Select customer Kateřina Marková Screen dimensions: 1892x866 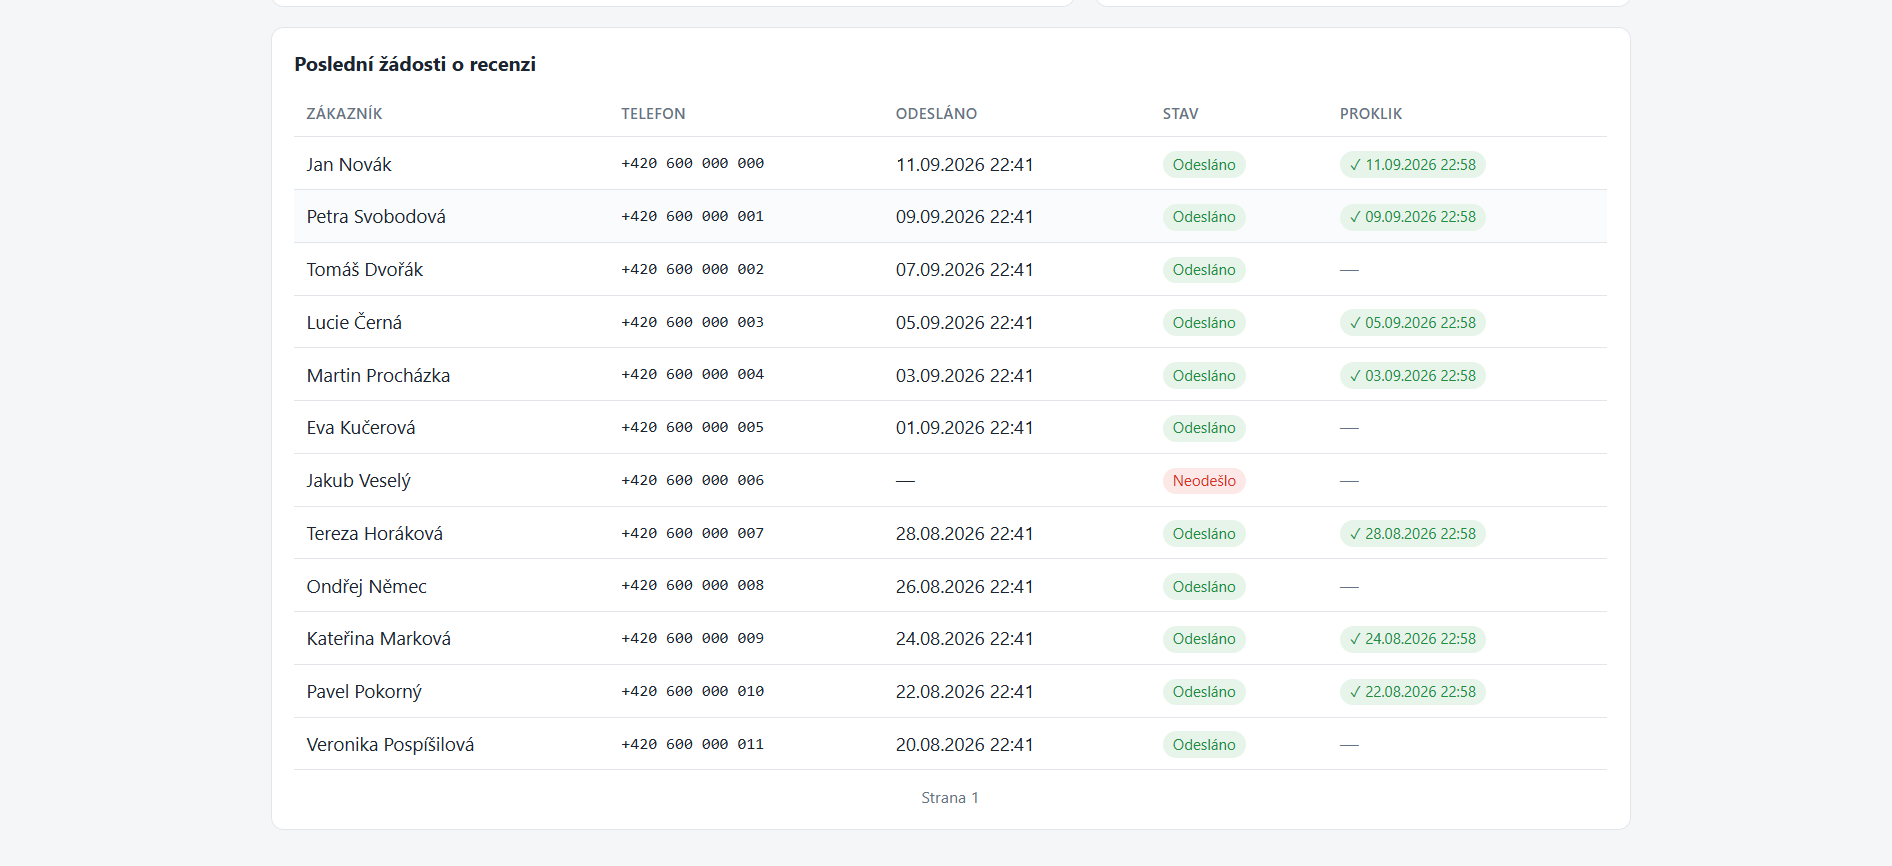(379, 639)
